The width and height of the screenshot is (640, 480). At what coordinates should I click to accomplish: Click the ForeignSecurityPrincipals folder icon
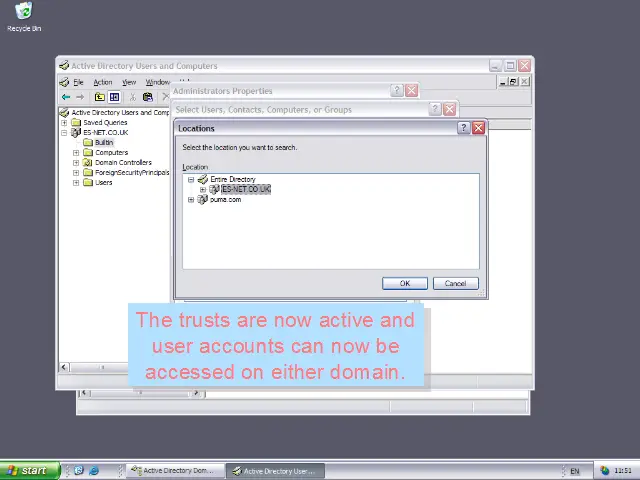88,172
